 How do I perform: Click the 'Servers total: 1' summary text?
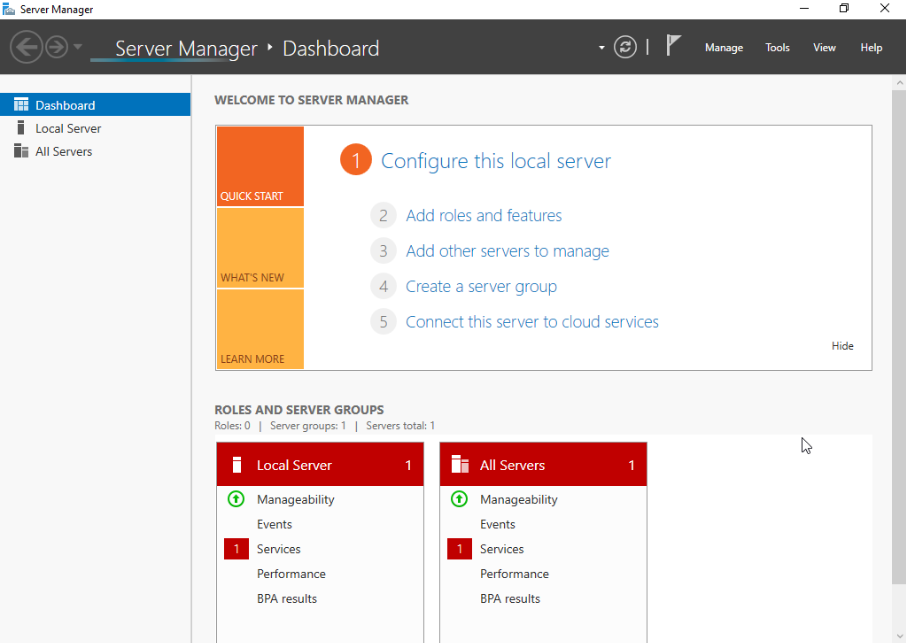click(x=400, y=426)
